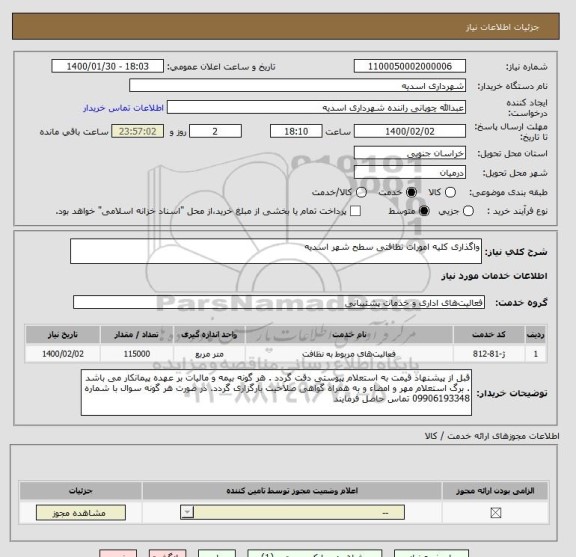The width and height of the screenshot is (576, 557).
Task: Click the delivery province field خراسان جنوبی
Action: tap(410, 153)
